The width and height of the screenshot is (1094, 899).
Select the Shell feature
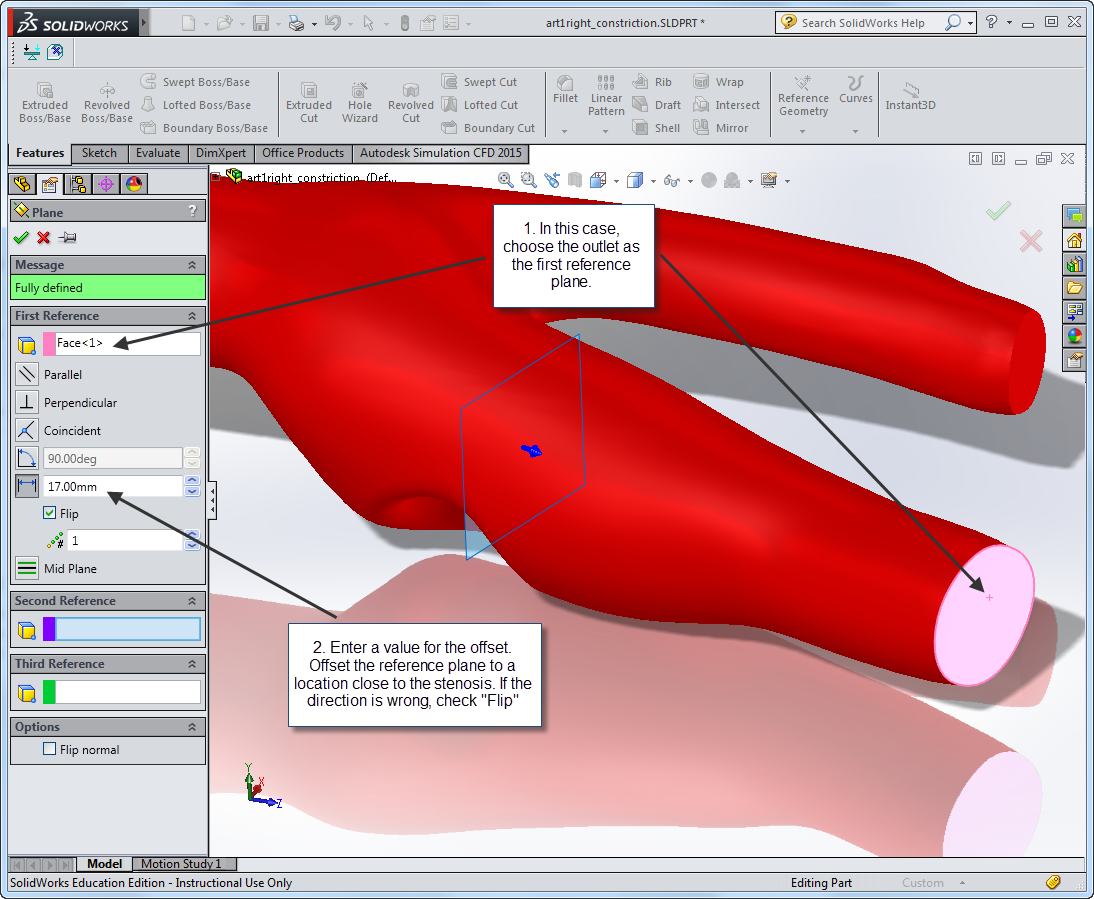click(656, 128)
